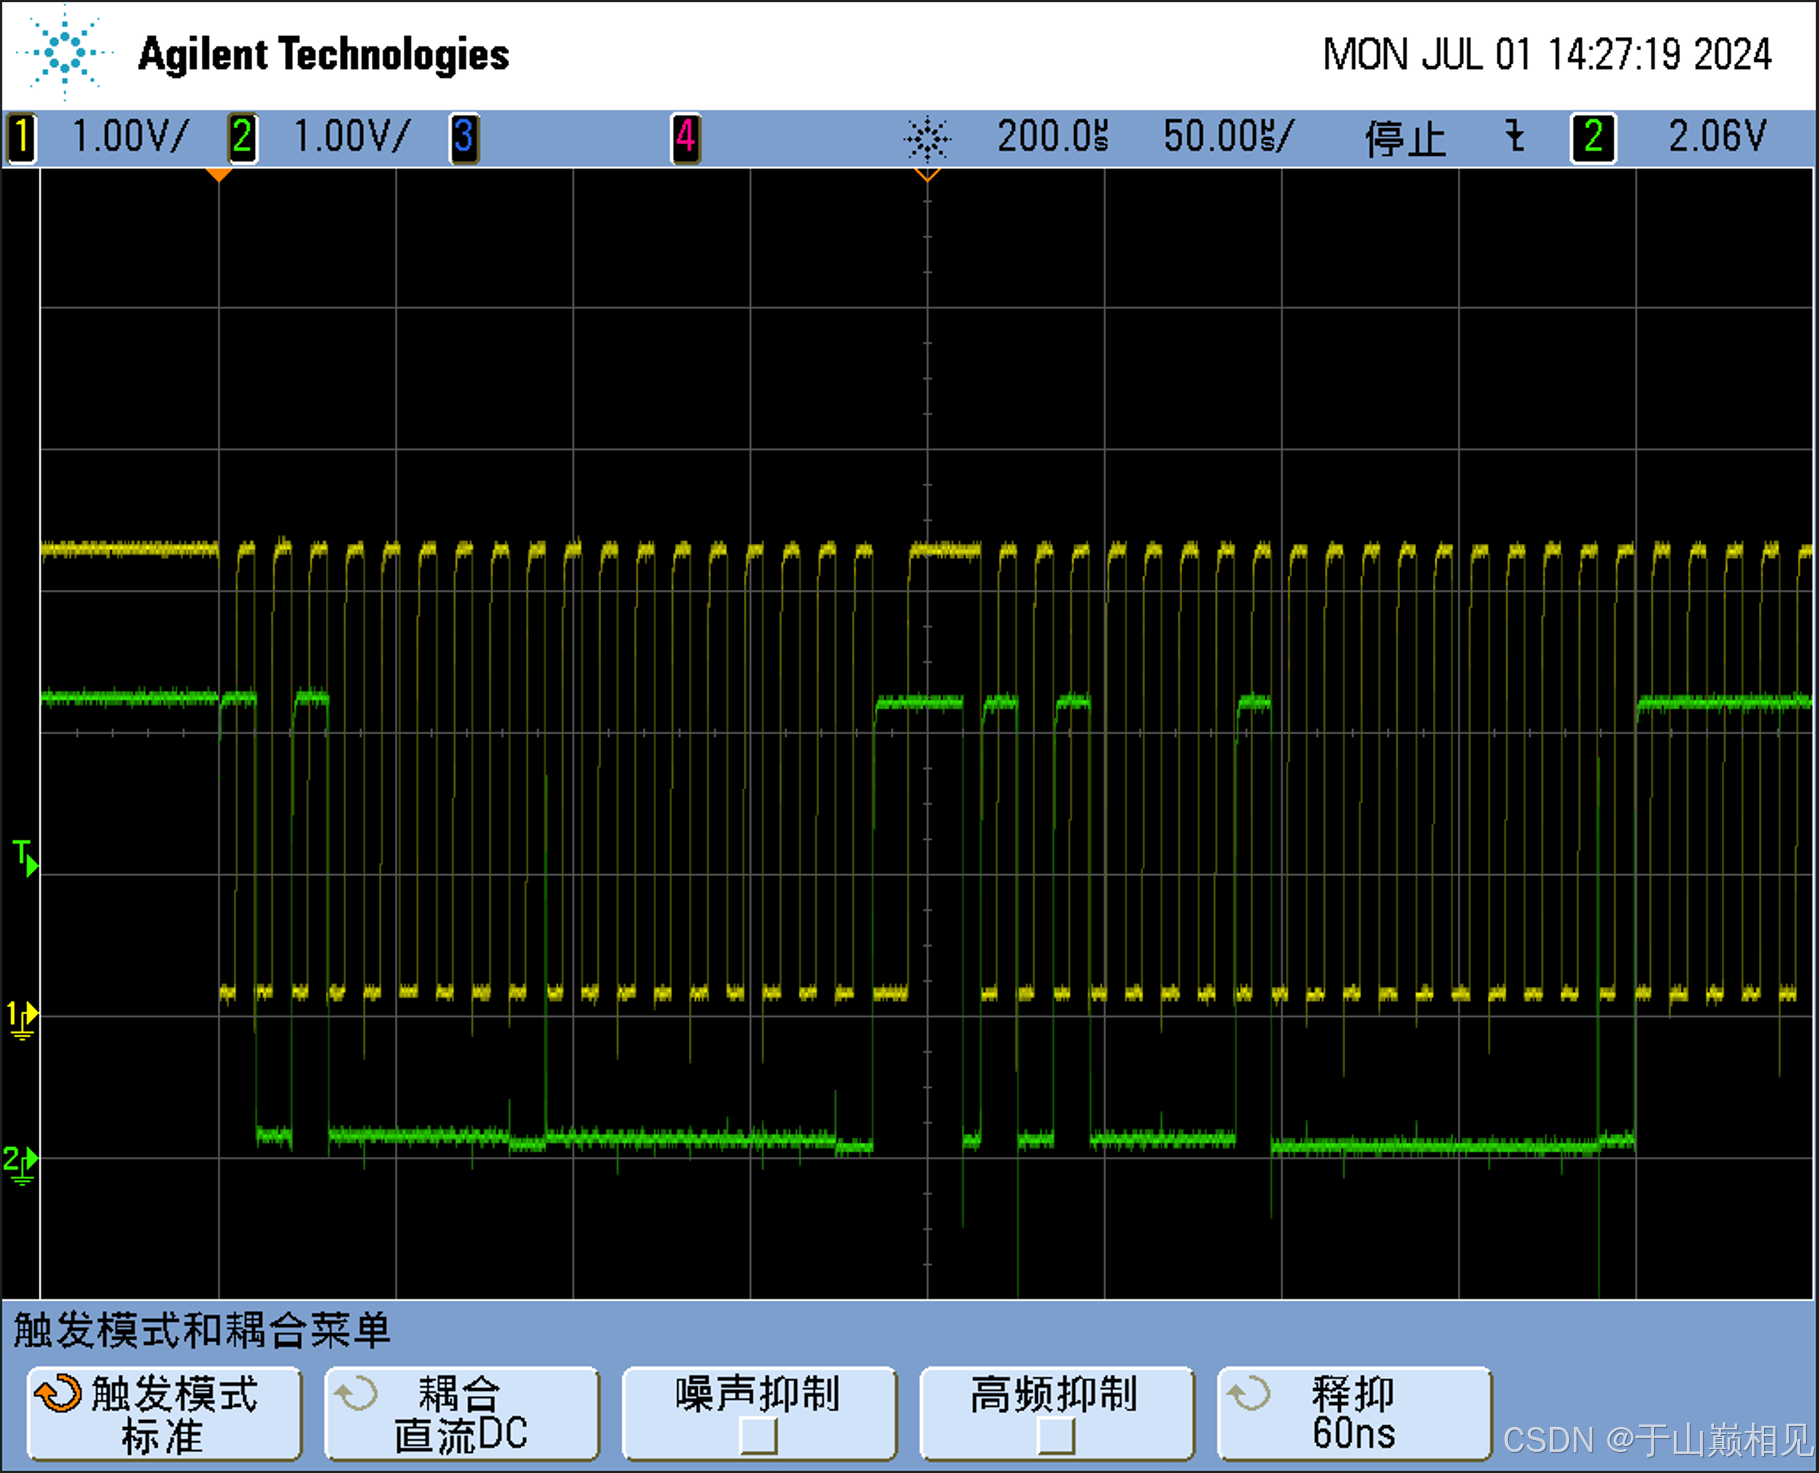This screenshot has width=1819, height=1473.
Task: Select the channel 2 green indicator
Action: click(x=242, y=137)
